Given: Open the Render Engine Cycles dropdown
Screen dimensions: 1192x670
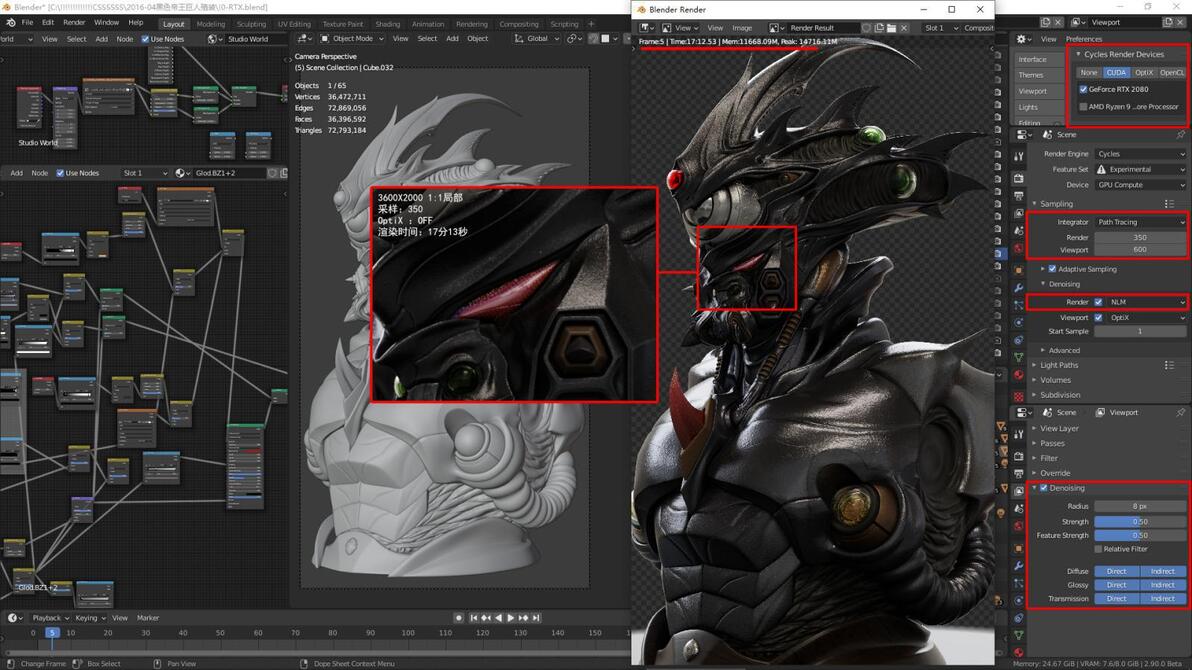Looking at the screenshot, I should (1140, 154).
